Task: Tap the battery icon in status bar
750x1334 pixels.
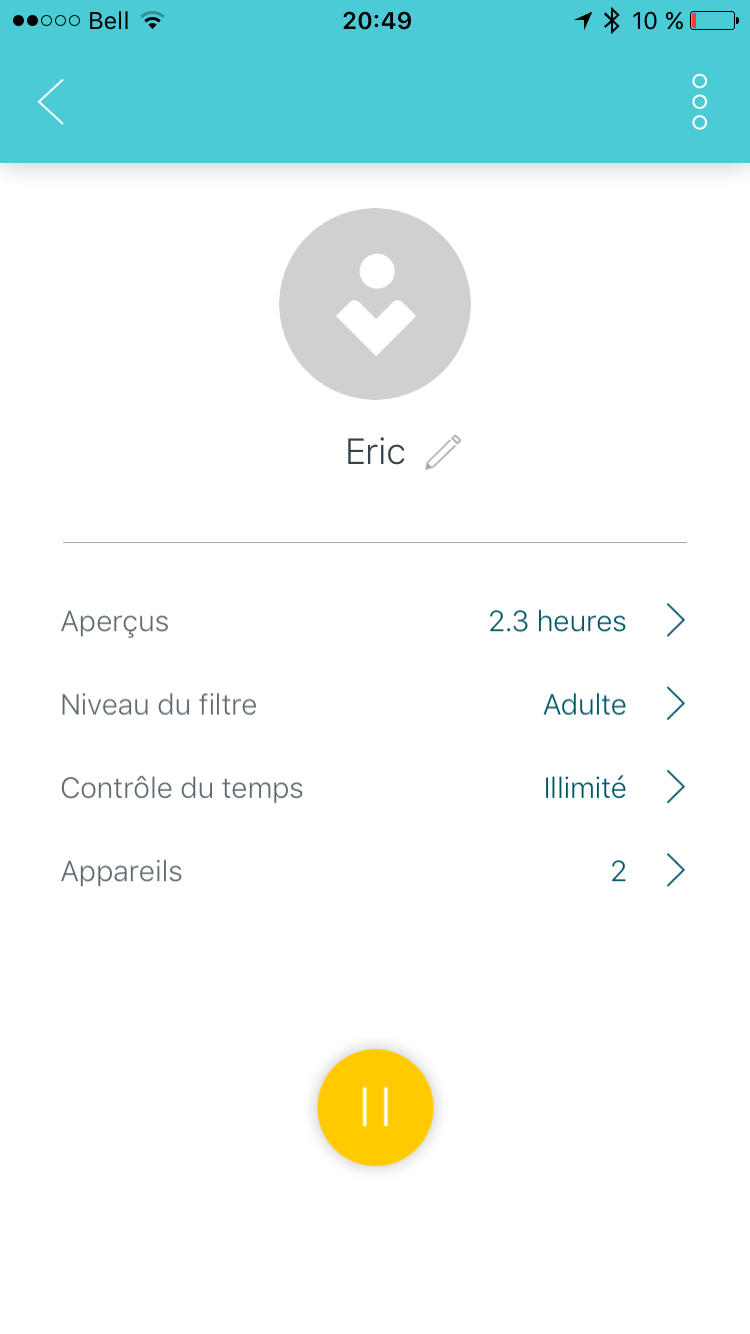Action: [714, 20]
